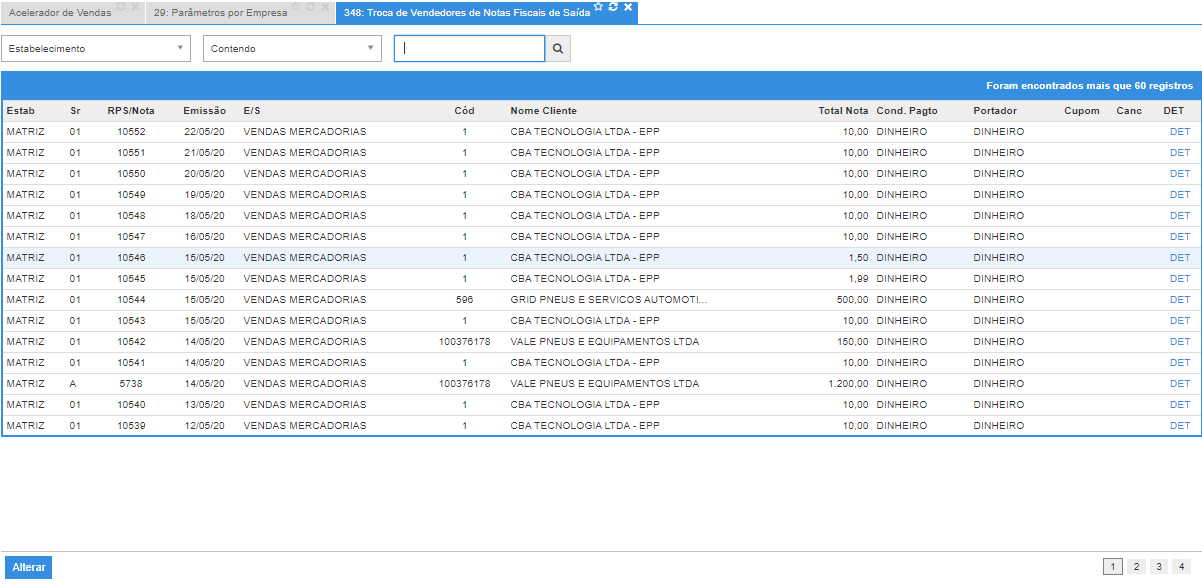Viewport: 1202px width, 587px height.
Task: Select the 348: Troca de Vendedores tab
Action: (x=467, y=13)
